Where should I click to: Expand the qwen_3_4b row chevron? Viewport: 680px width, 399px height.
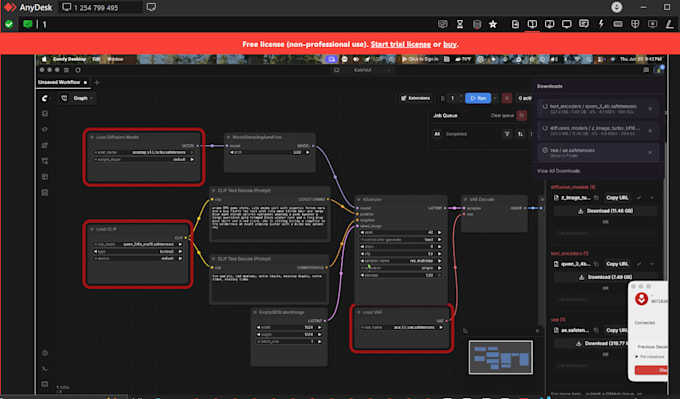652,264
